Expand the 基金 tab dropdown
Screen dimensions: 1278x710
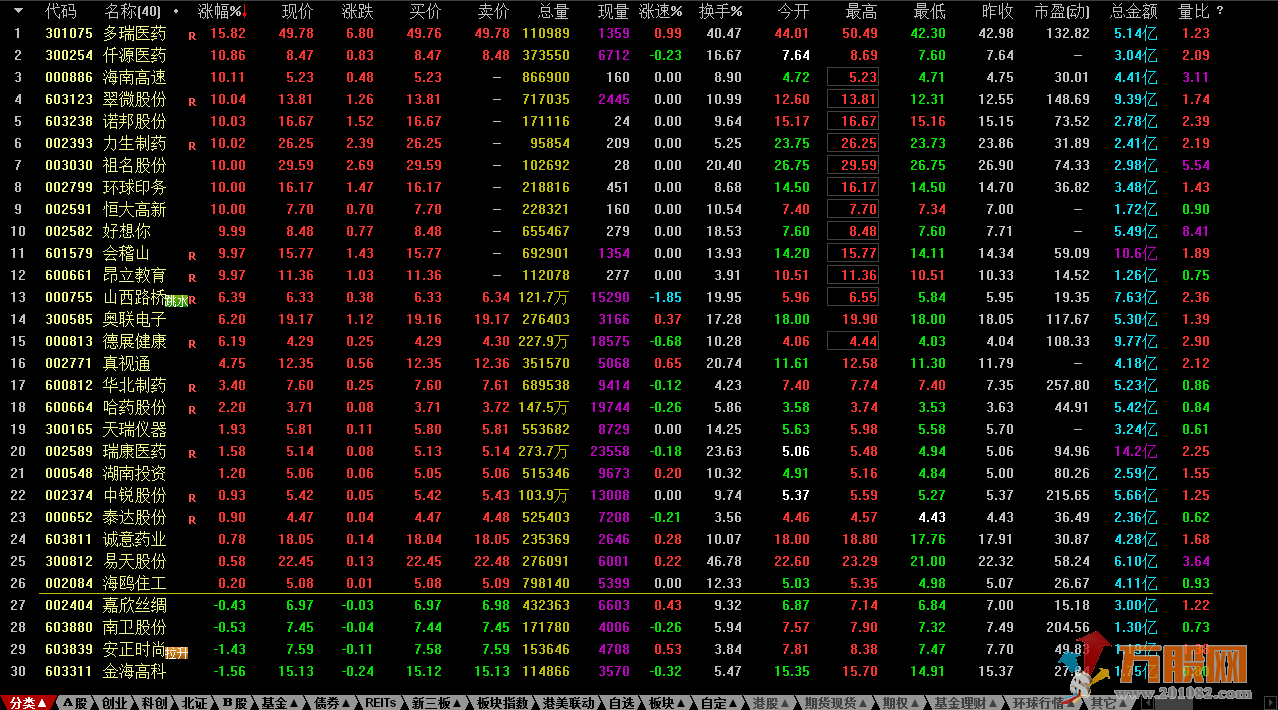[281, 703]
